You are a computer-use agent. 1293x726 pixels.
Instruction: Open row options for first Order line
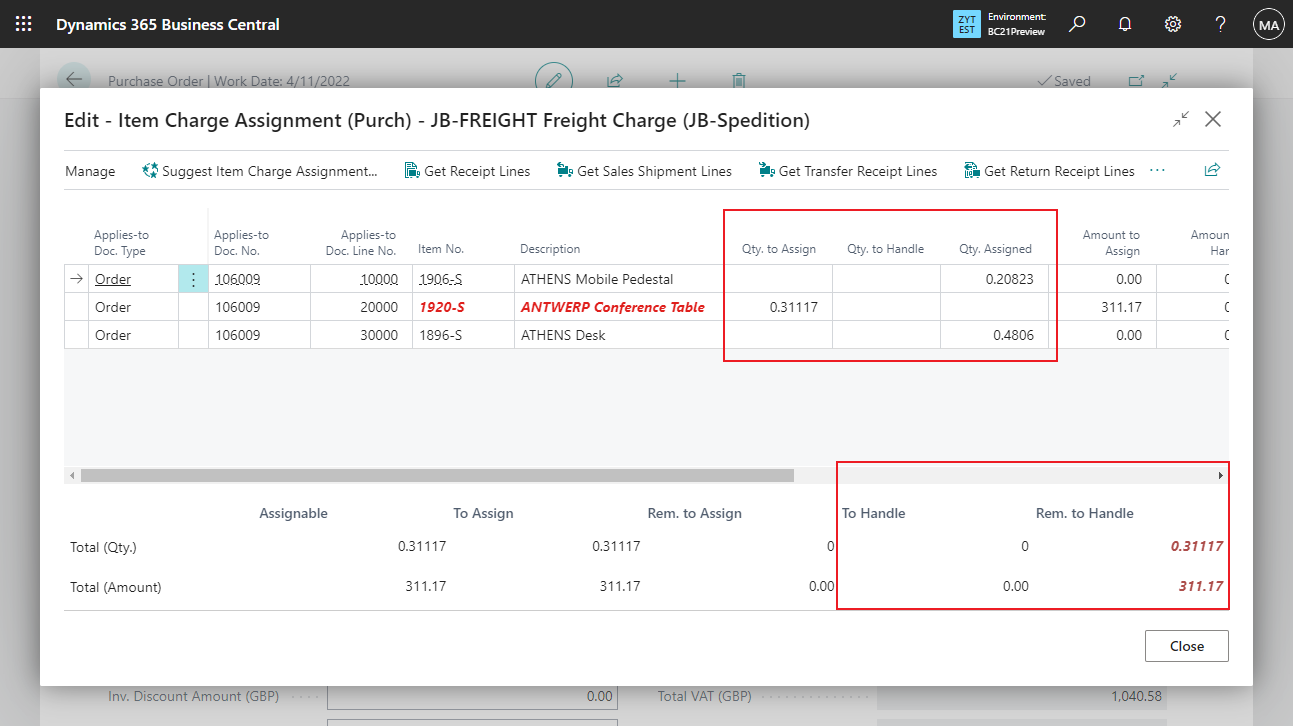coord(193,280)
